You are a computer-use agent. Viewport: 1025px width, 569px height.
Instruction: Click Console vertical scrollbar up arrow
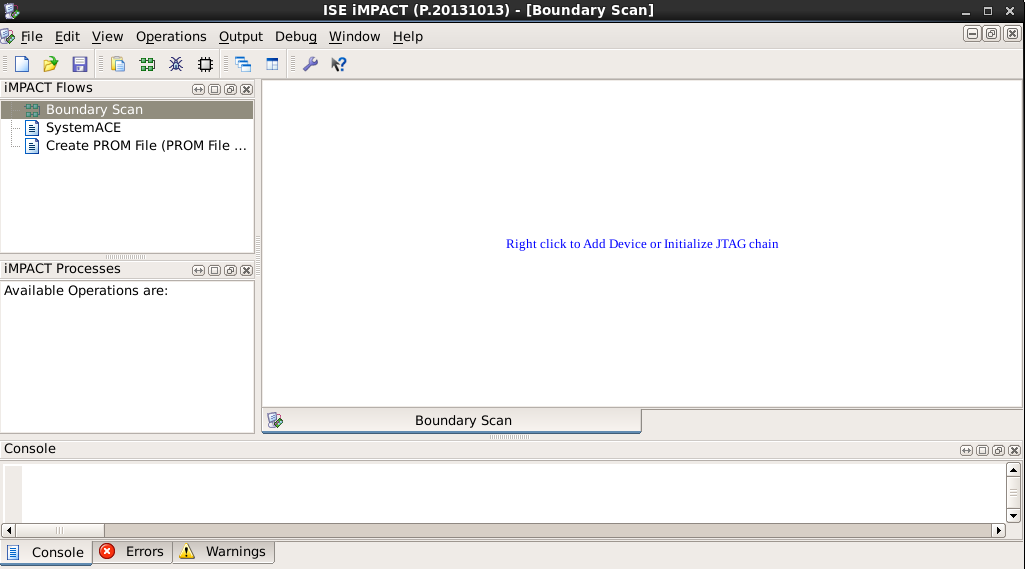point(1013,470)
